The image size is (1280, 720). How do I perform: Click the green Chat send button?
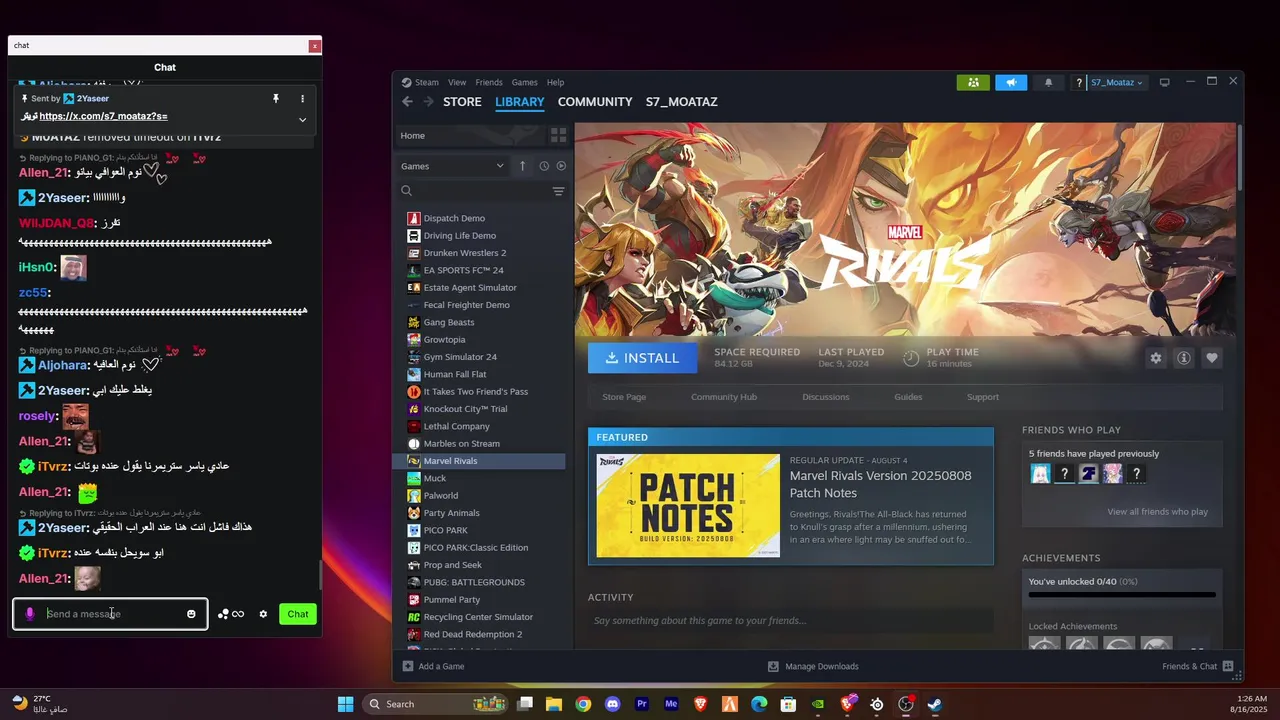298,614
